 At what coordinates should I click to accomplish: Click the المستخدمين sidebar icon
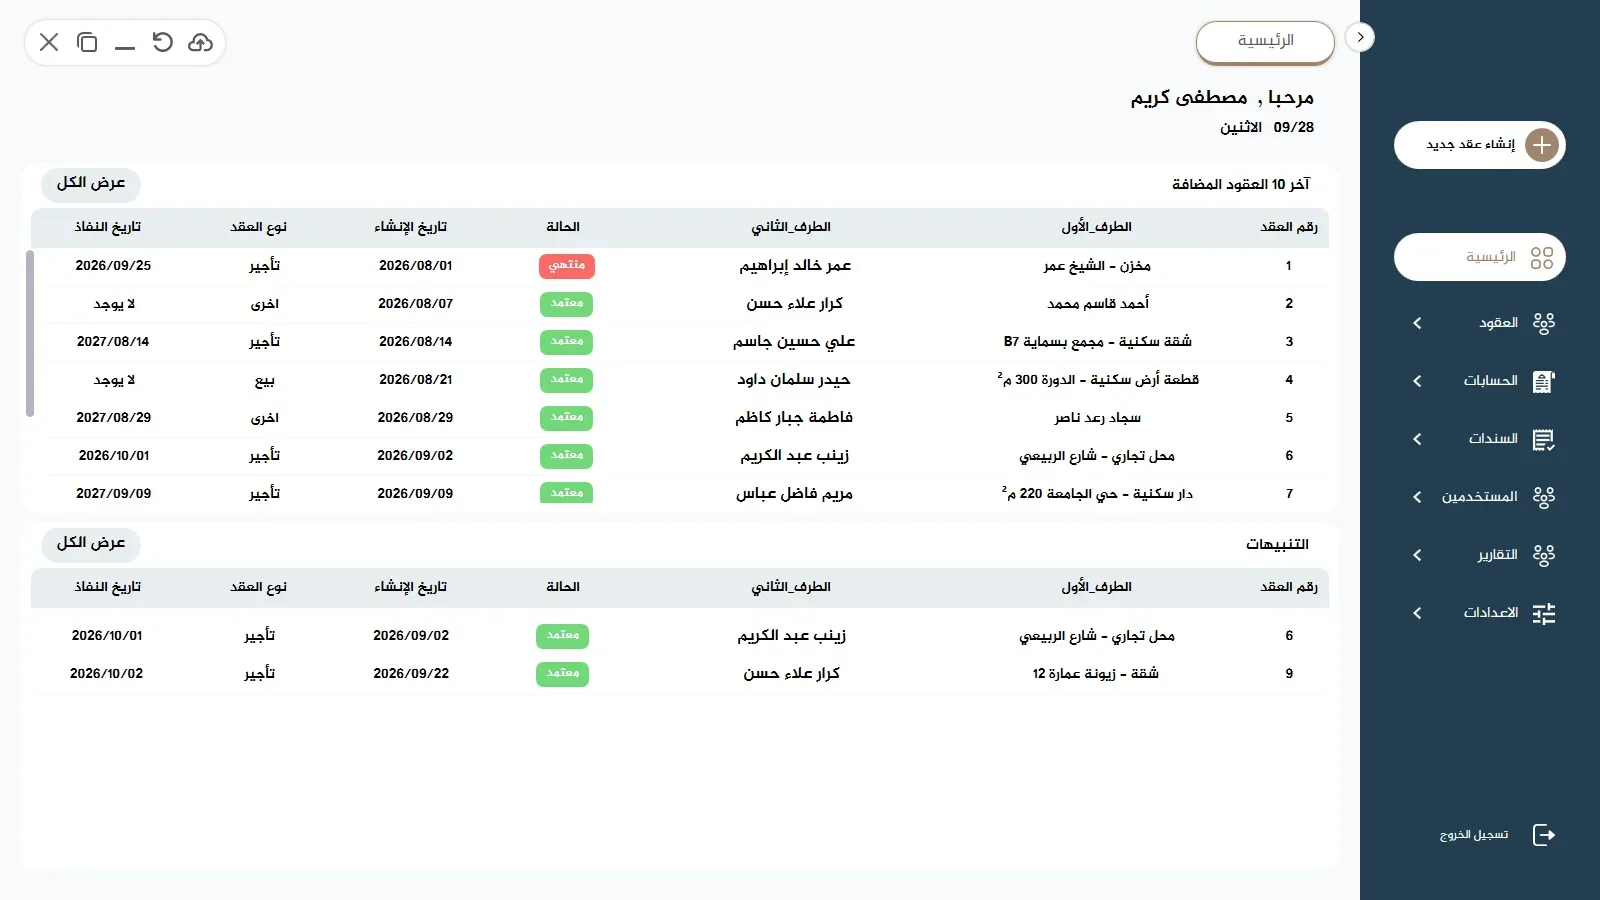coord(1543,497)
